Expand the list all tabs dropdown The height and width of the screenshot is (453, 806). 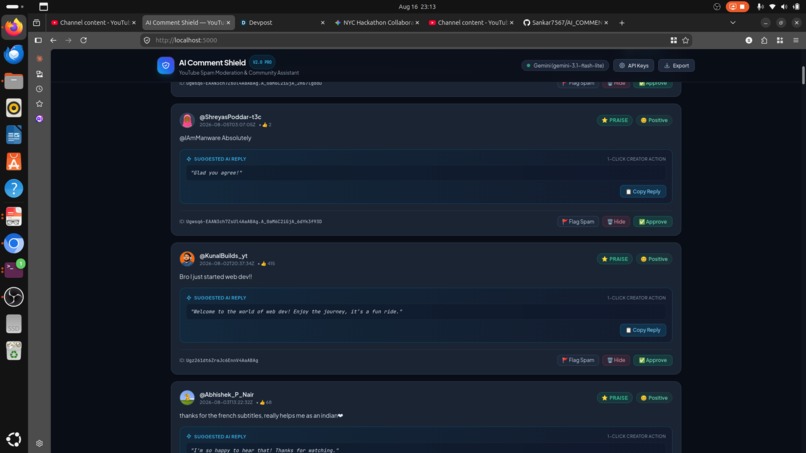coord(732,23)
